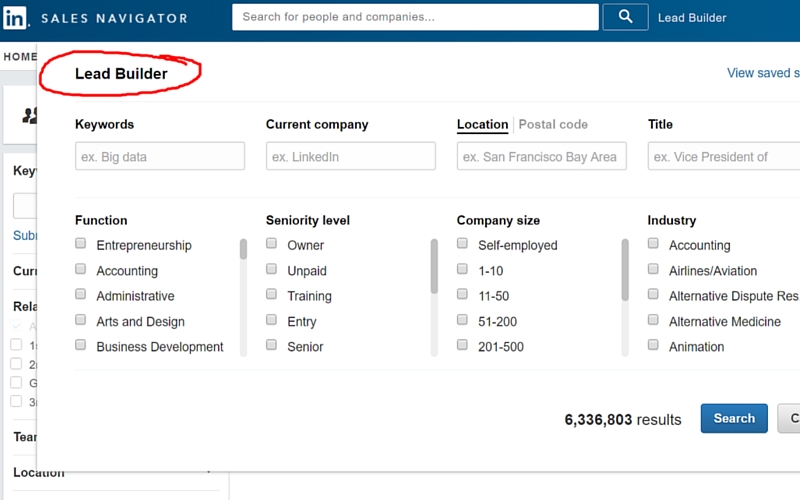Select the Senior seniority checkbox
The height and width of the screenshot is (500, 800).
pyautogui.click(x=271, y=345)
